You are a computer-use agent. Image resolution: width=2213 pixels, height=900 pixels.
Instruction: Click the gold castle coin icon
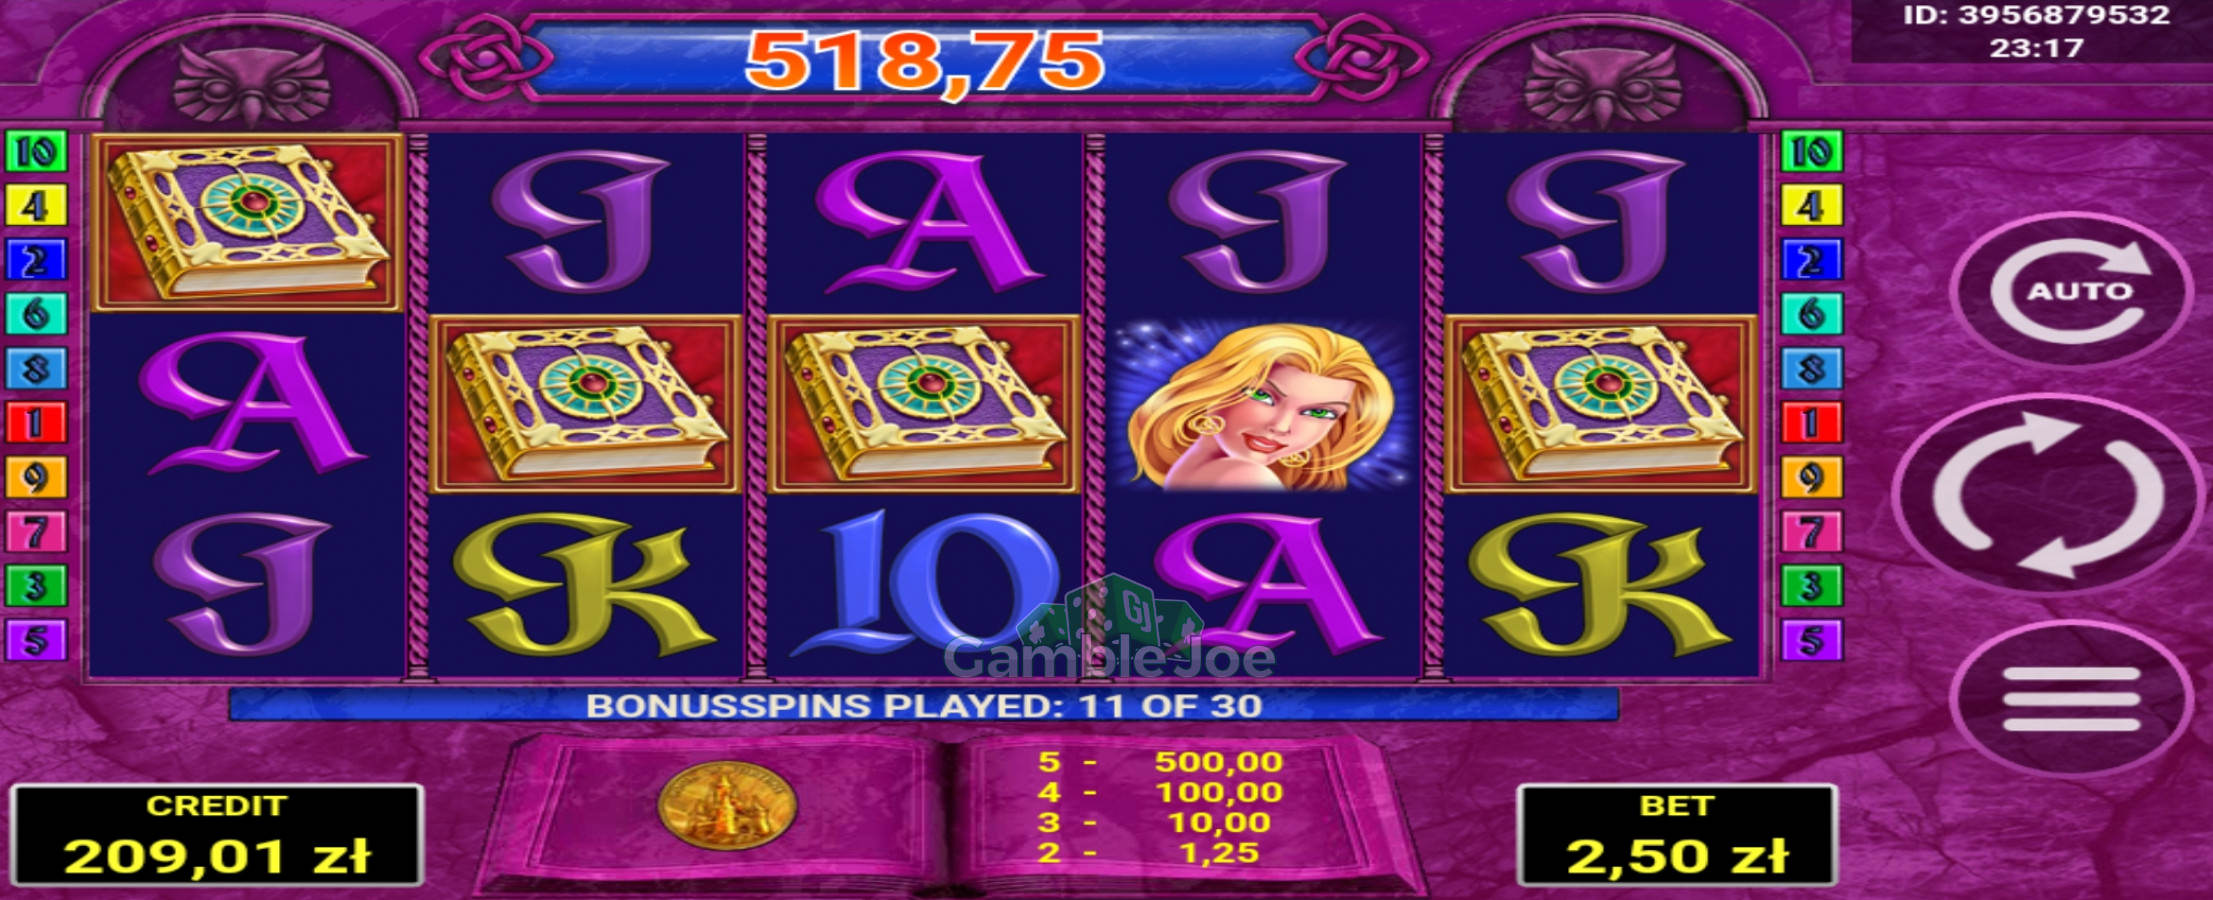click(727, 806)
